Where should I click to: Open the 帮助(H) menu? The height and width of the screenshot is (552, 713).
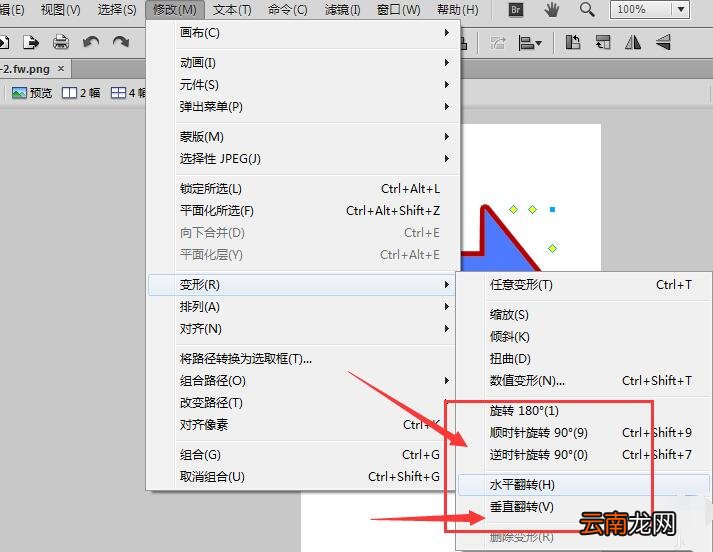pos(457,10)
